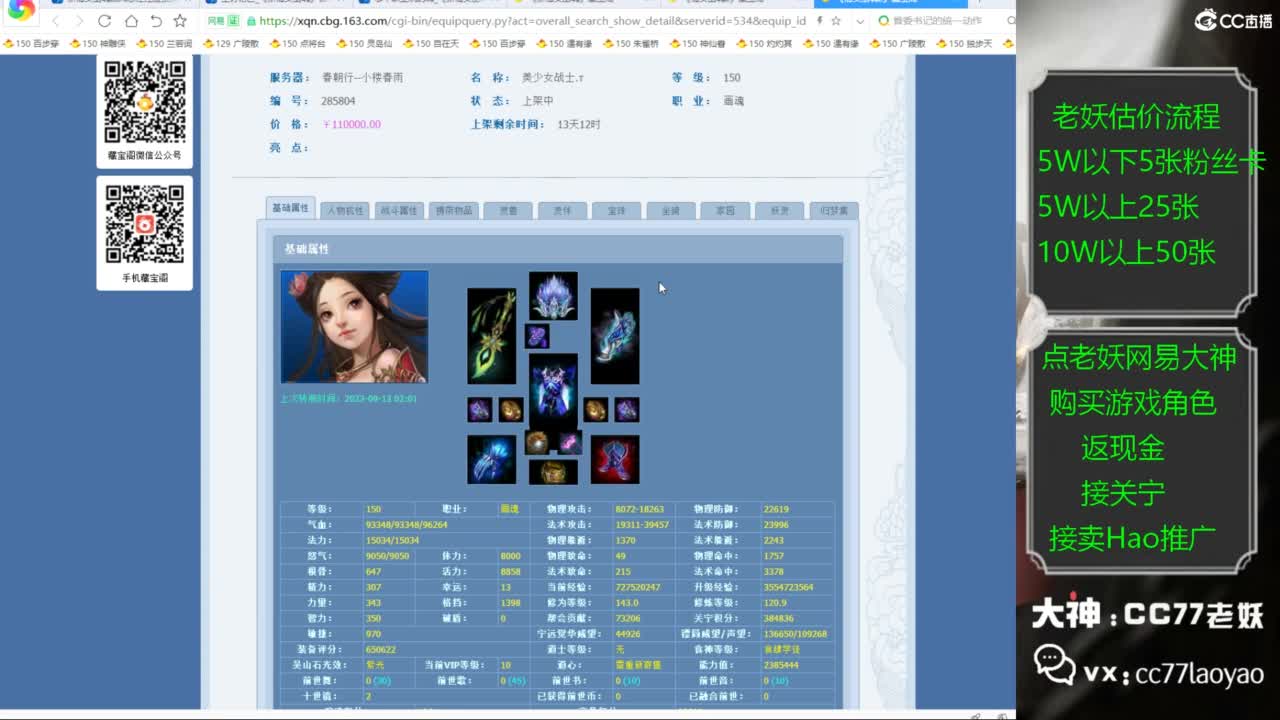The width and height of the screenshot is (1280, 720).
Task: Inspect the right-side glowing blue accessory icon
Action: [x=615, y=336]
